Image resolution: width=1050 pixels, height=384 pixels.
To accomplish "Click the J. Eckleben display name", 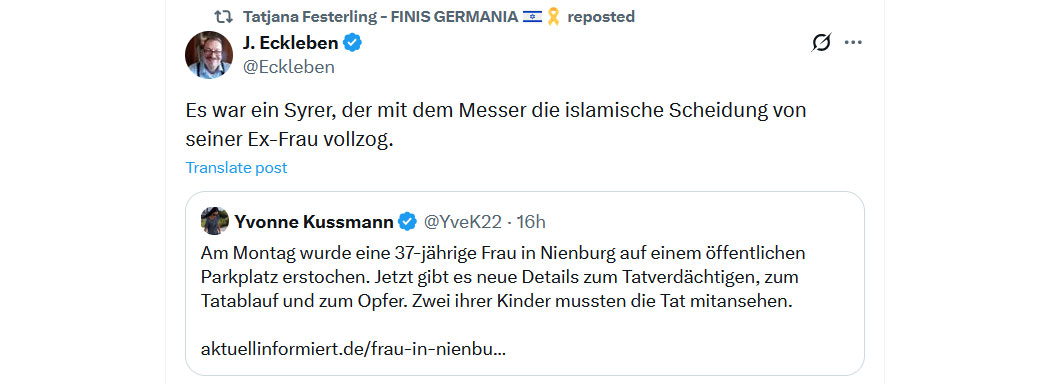I will click(x=290, y=43).
